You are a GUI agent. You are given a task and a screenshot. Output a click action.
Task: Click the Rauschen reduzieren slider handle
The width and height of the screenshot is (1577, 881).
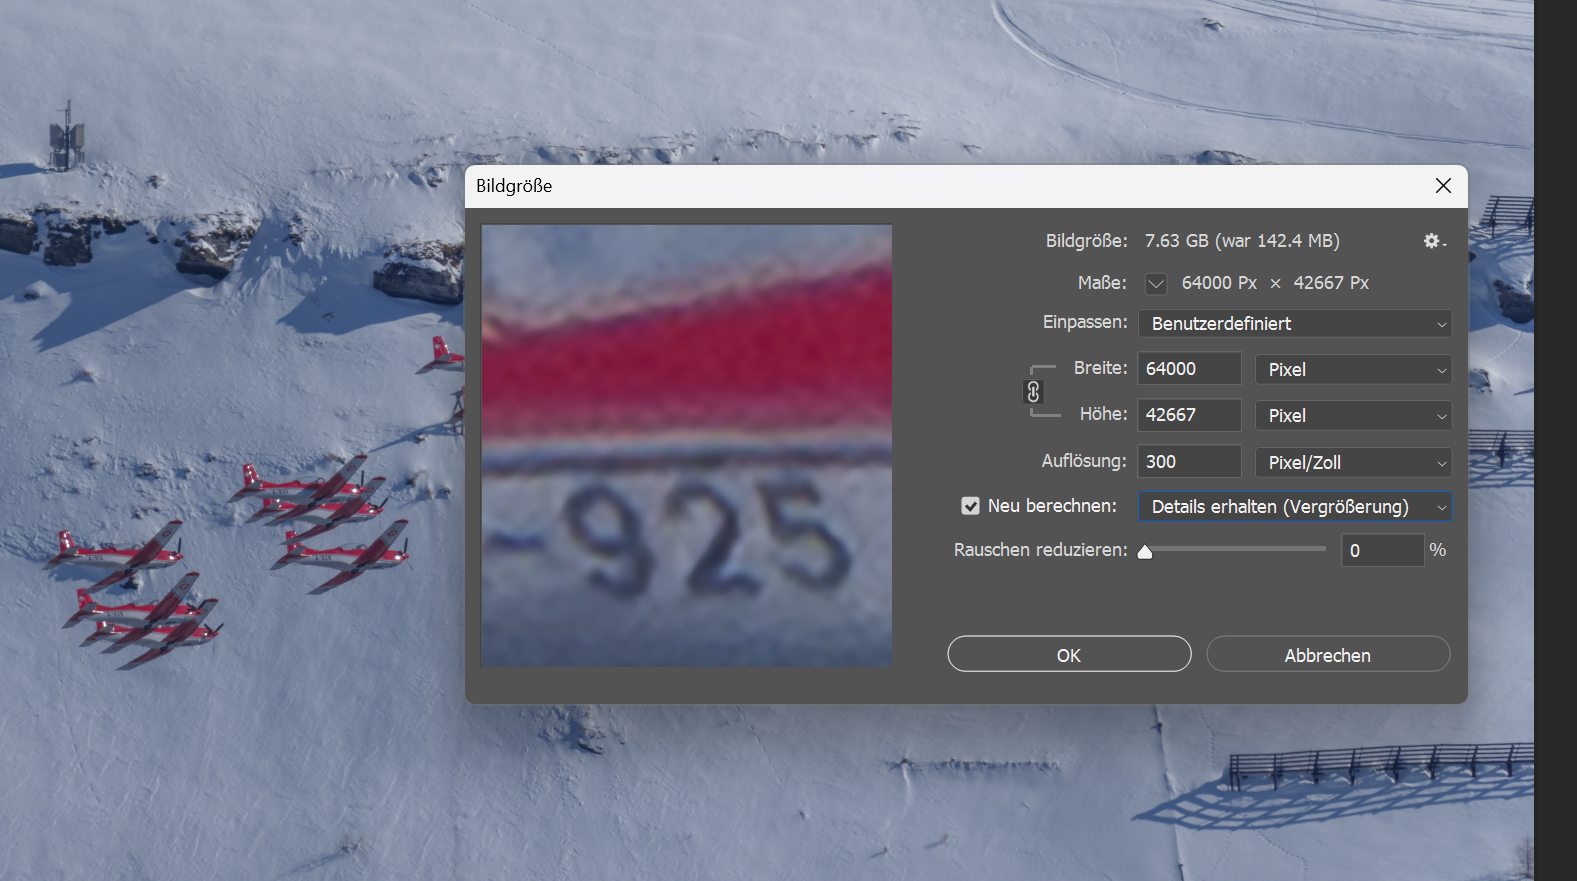1145,552
